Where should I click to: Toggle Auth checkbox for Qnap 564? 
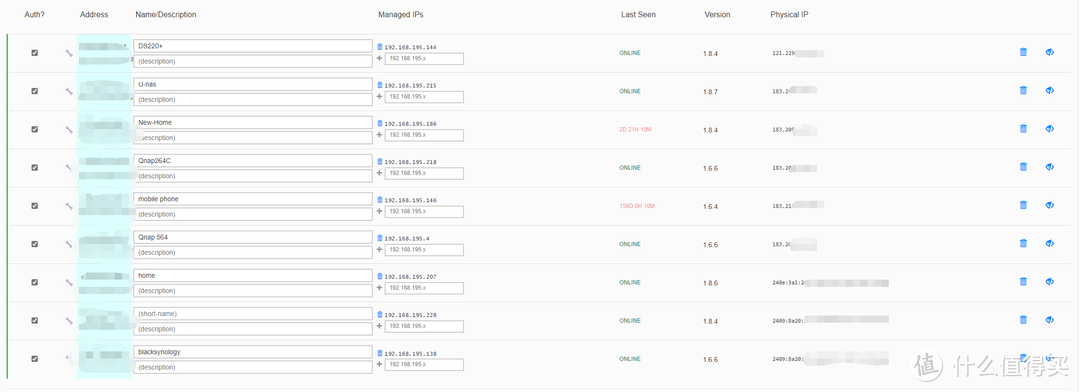34,244
